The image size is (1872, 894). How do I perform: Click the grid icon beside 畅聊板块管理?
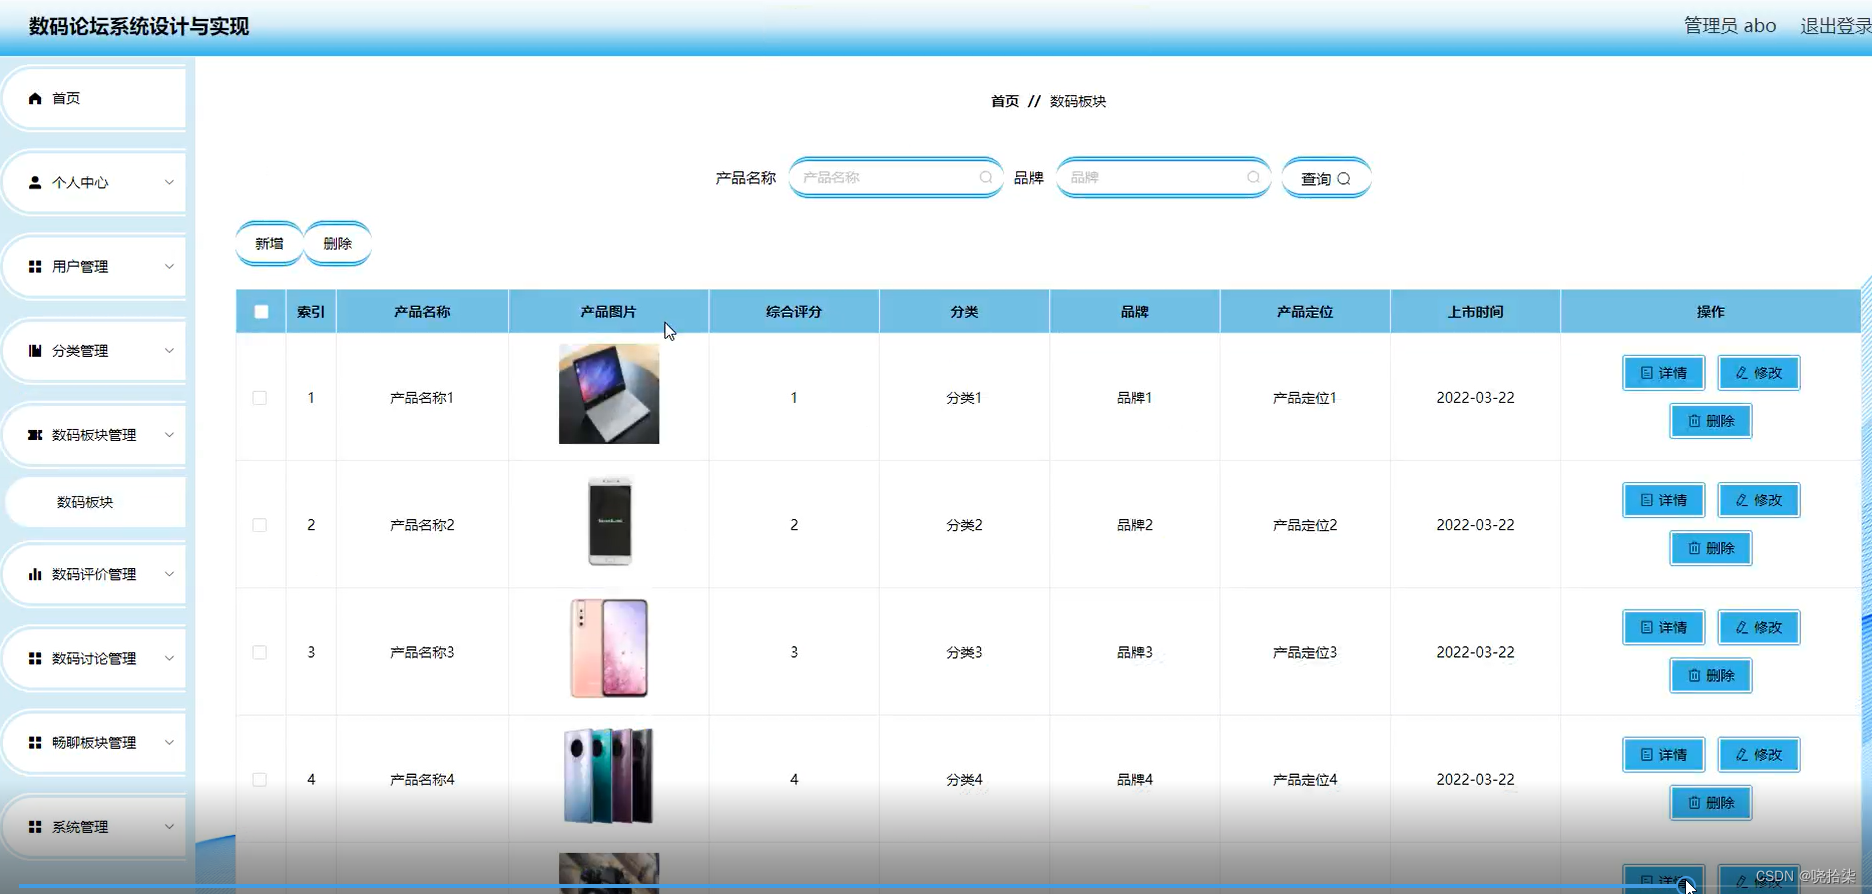[x=35, y=742]
